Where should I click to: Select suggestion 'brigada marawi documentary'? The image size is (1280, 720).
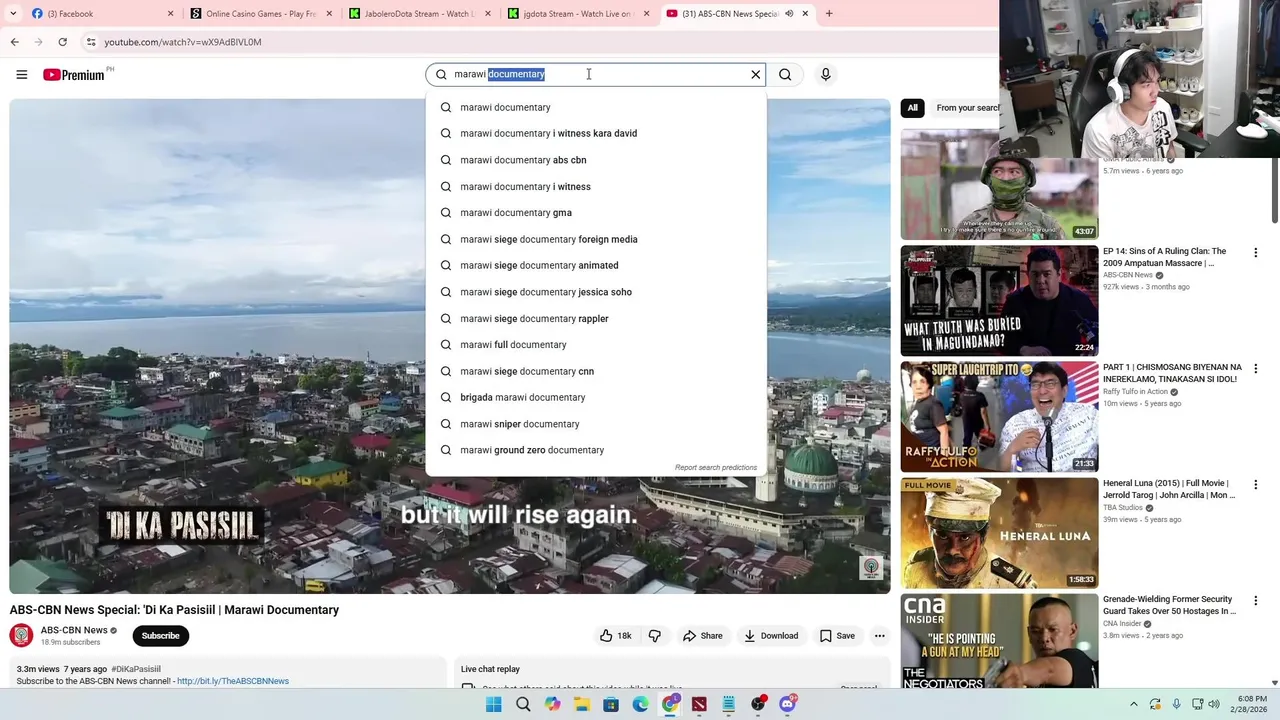pos(596,397)
